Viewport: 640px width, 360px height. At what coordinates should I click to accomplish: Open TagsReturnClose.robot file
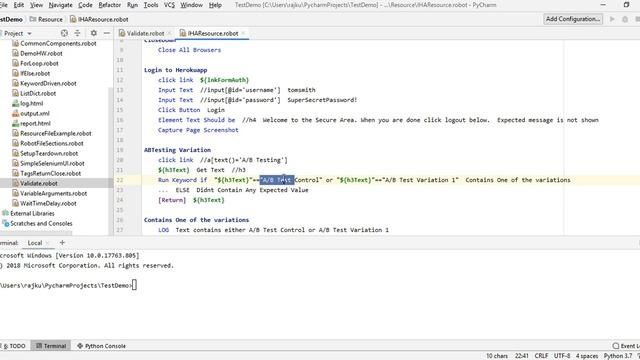click(x=50, y=173)
